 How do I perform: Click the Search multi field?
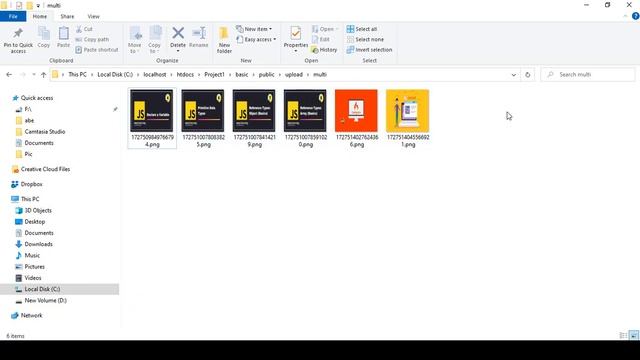click(x=588, y=75)
